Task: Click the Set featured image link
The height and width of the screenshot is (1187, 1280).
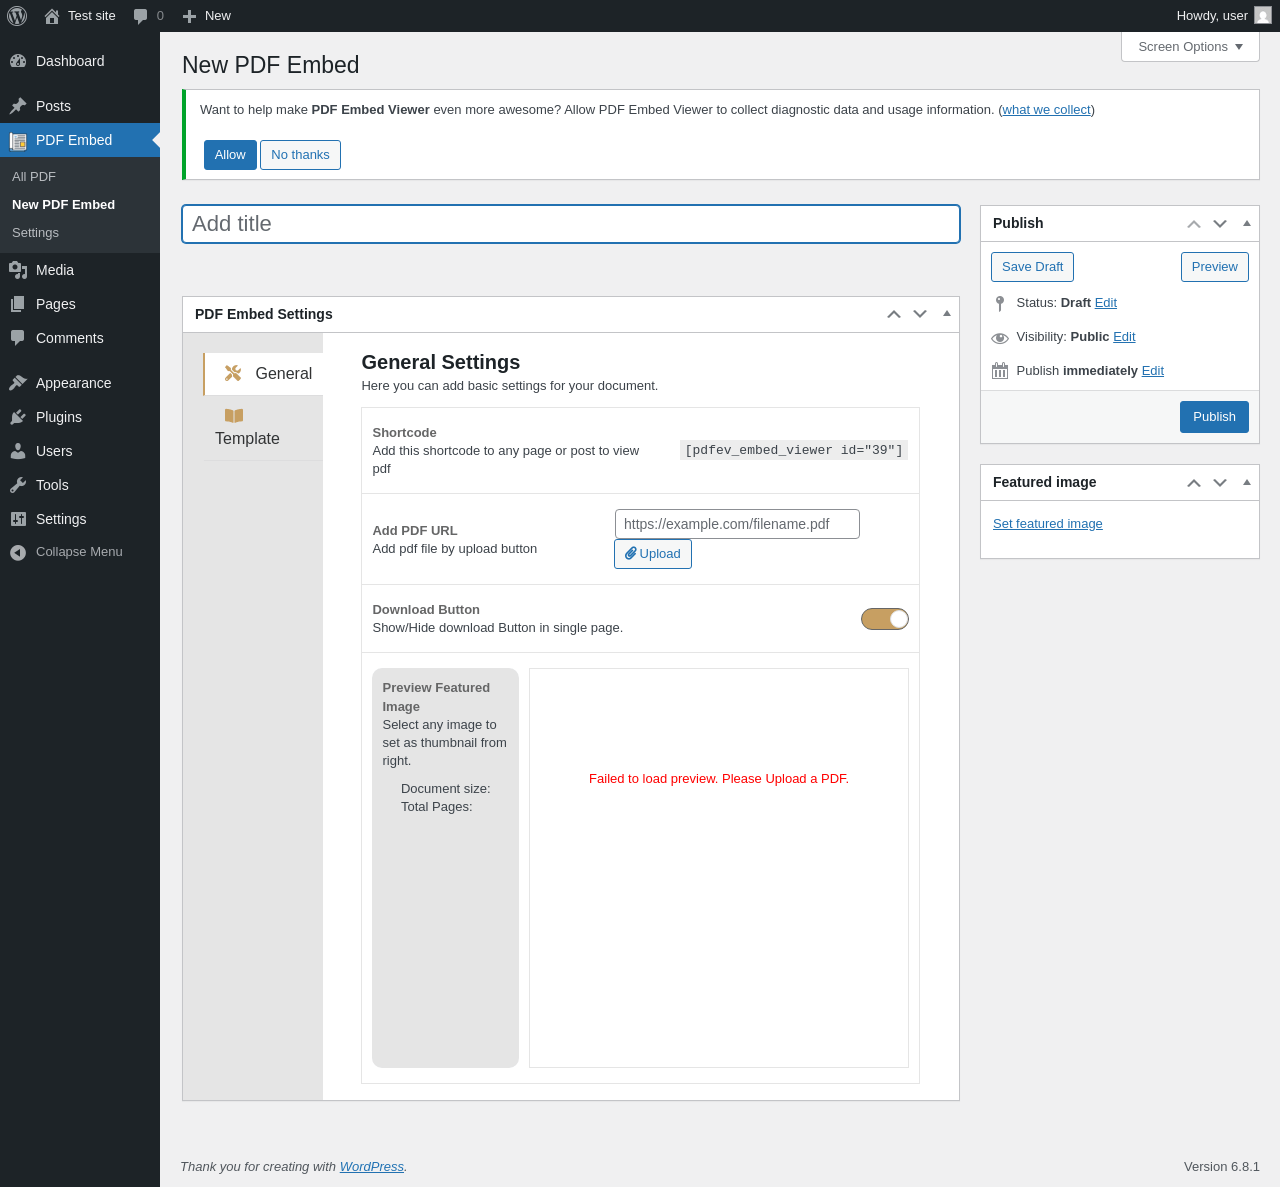Action: [x=1048, y=524]
